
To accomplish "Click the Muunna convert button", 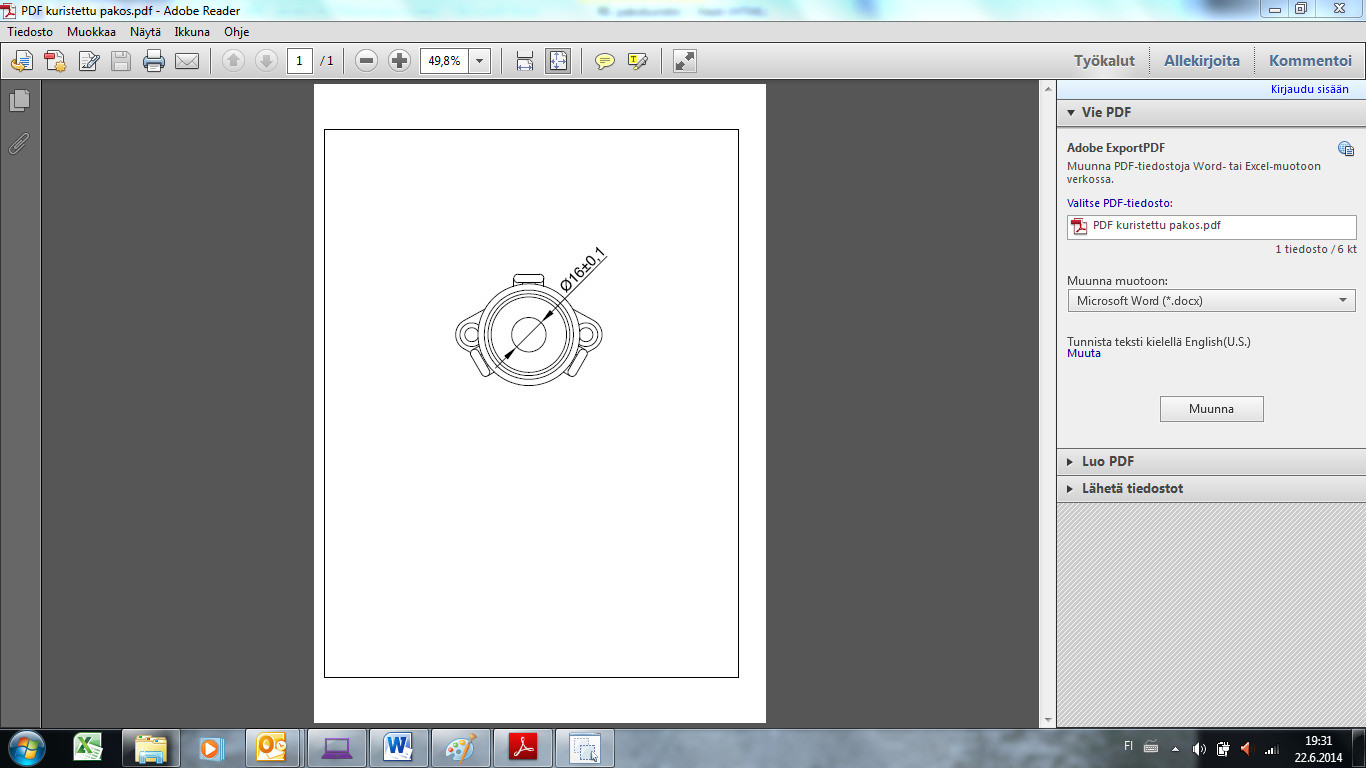I will 1211,409.
